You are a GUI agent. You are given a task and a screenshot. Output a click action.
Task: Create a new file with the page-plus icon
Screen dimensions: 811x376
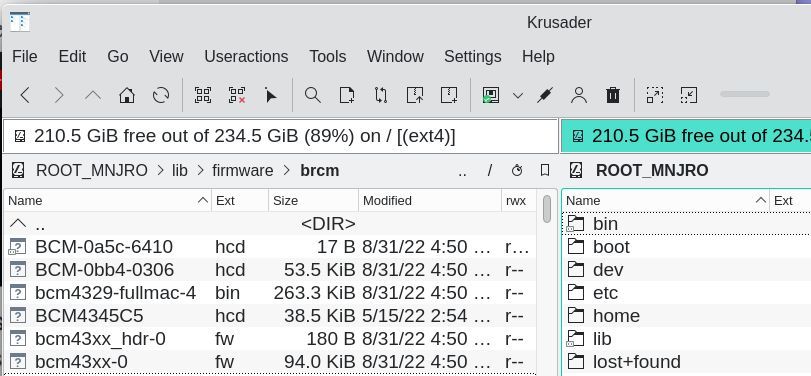[347, 95]
